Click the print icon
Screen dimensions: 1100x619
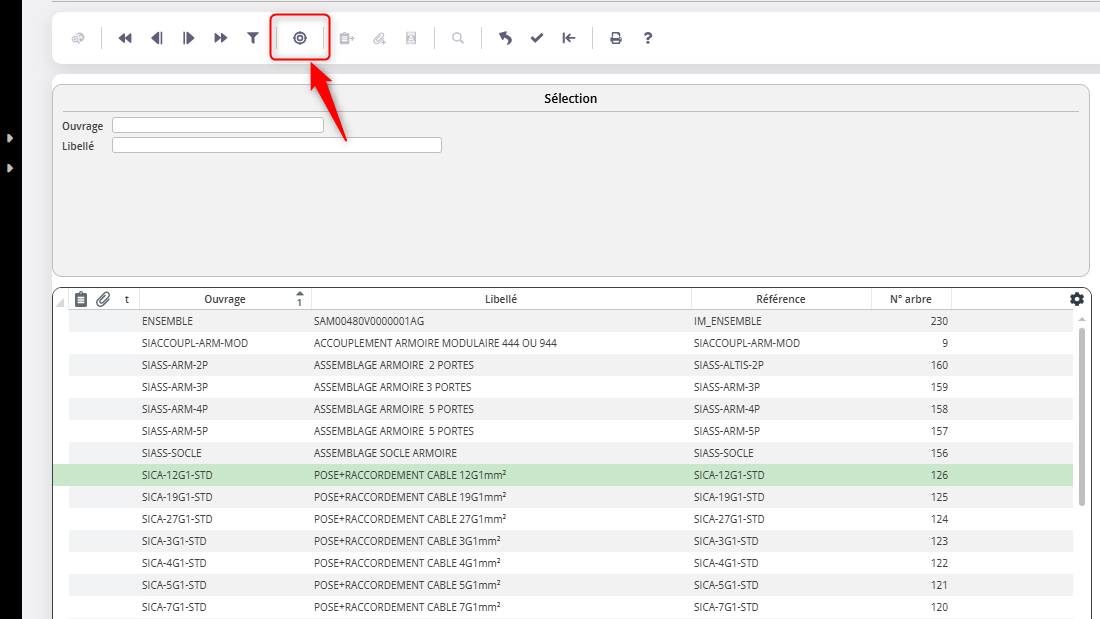615,38
